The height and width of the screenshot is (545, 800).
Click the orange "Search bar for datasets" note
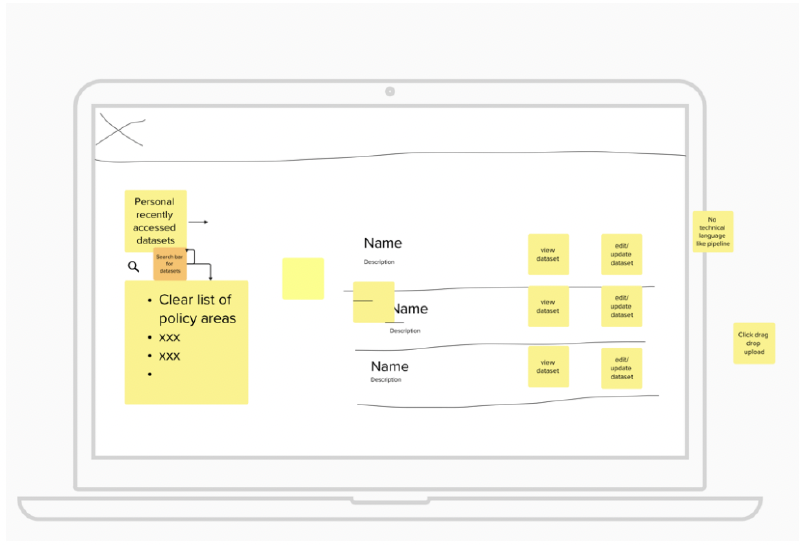point(169,265)
